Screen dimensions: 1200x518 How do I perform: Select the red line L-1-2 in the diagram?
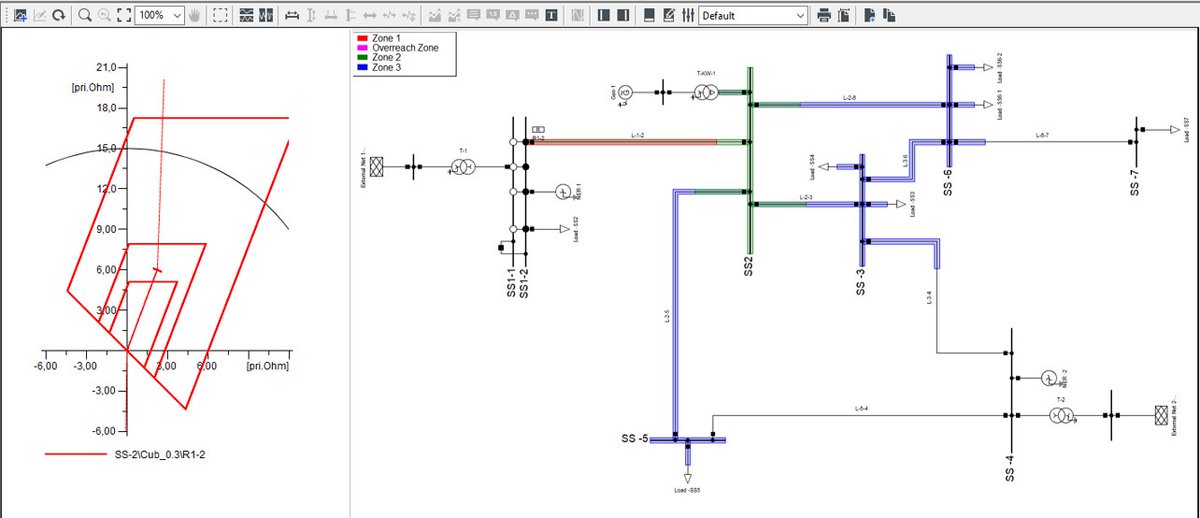[625, 142]
